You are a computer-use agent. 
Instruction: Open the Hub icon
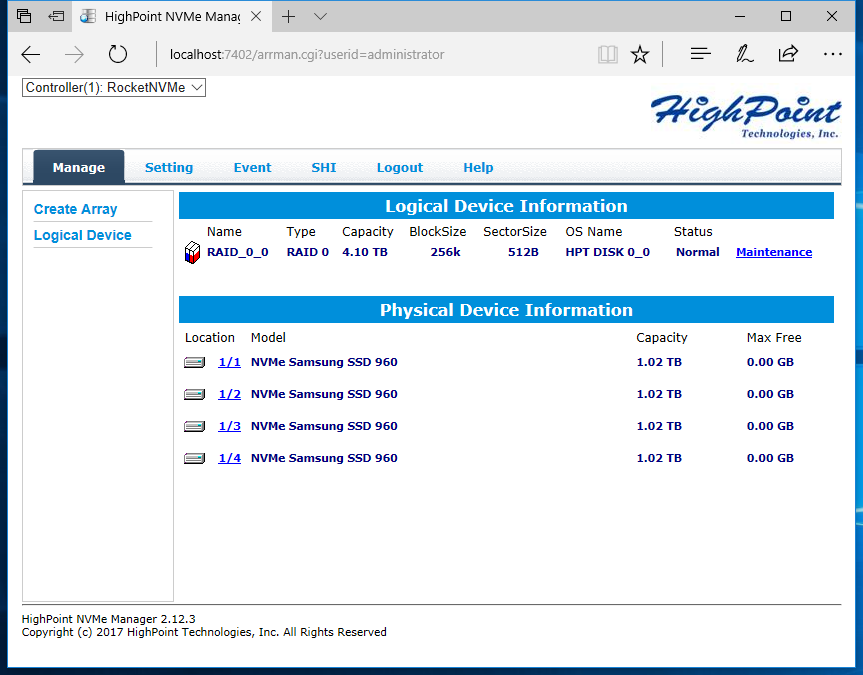[701, 54]
